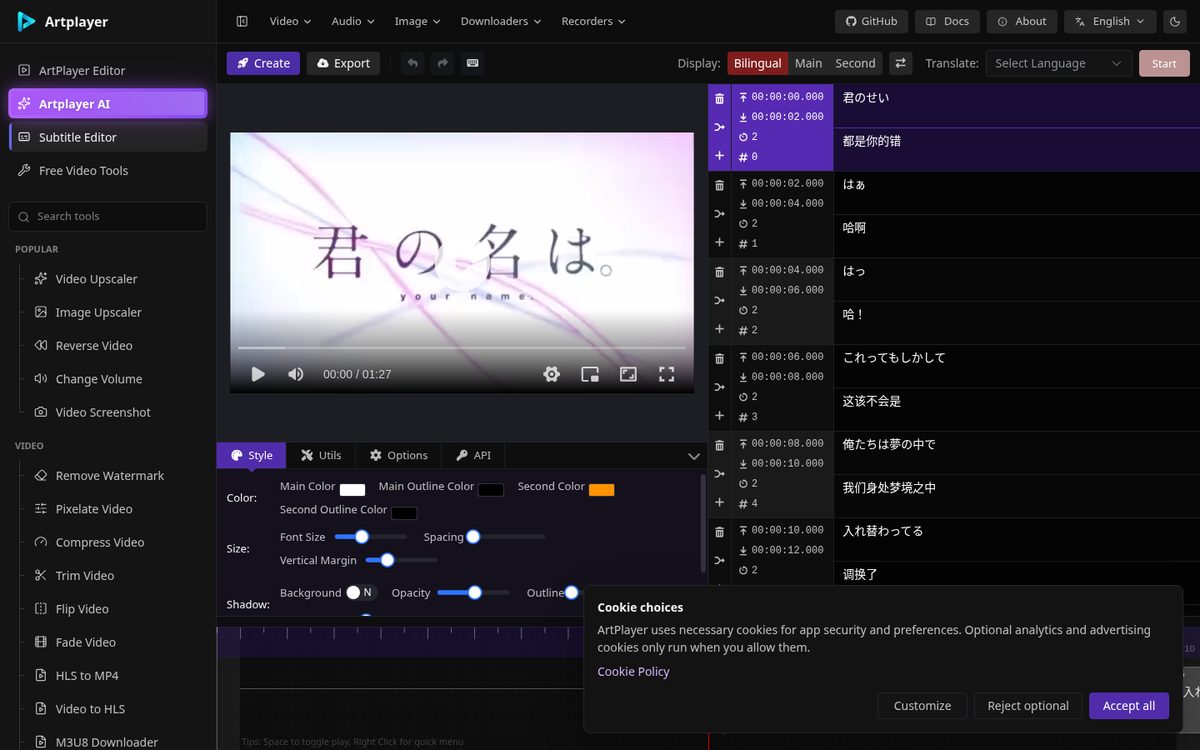Click Accept all cookies
The image size is (1200, 750).
[1129, 706]
